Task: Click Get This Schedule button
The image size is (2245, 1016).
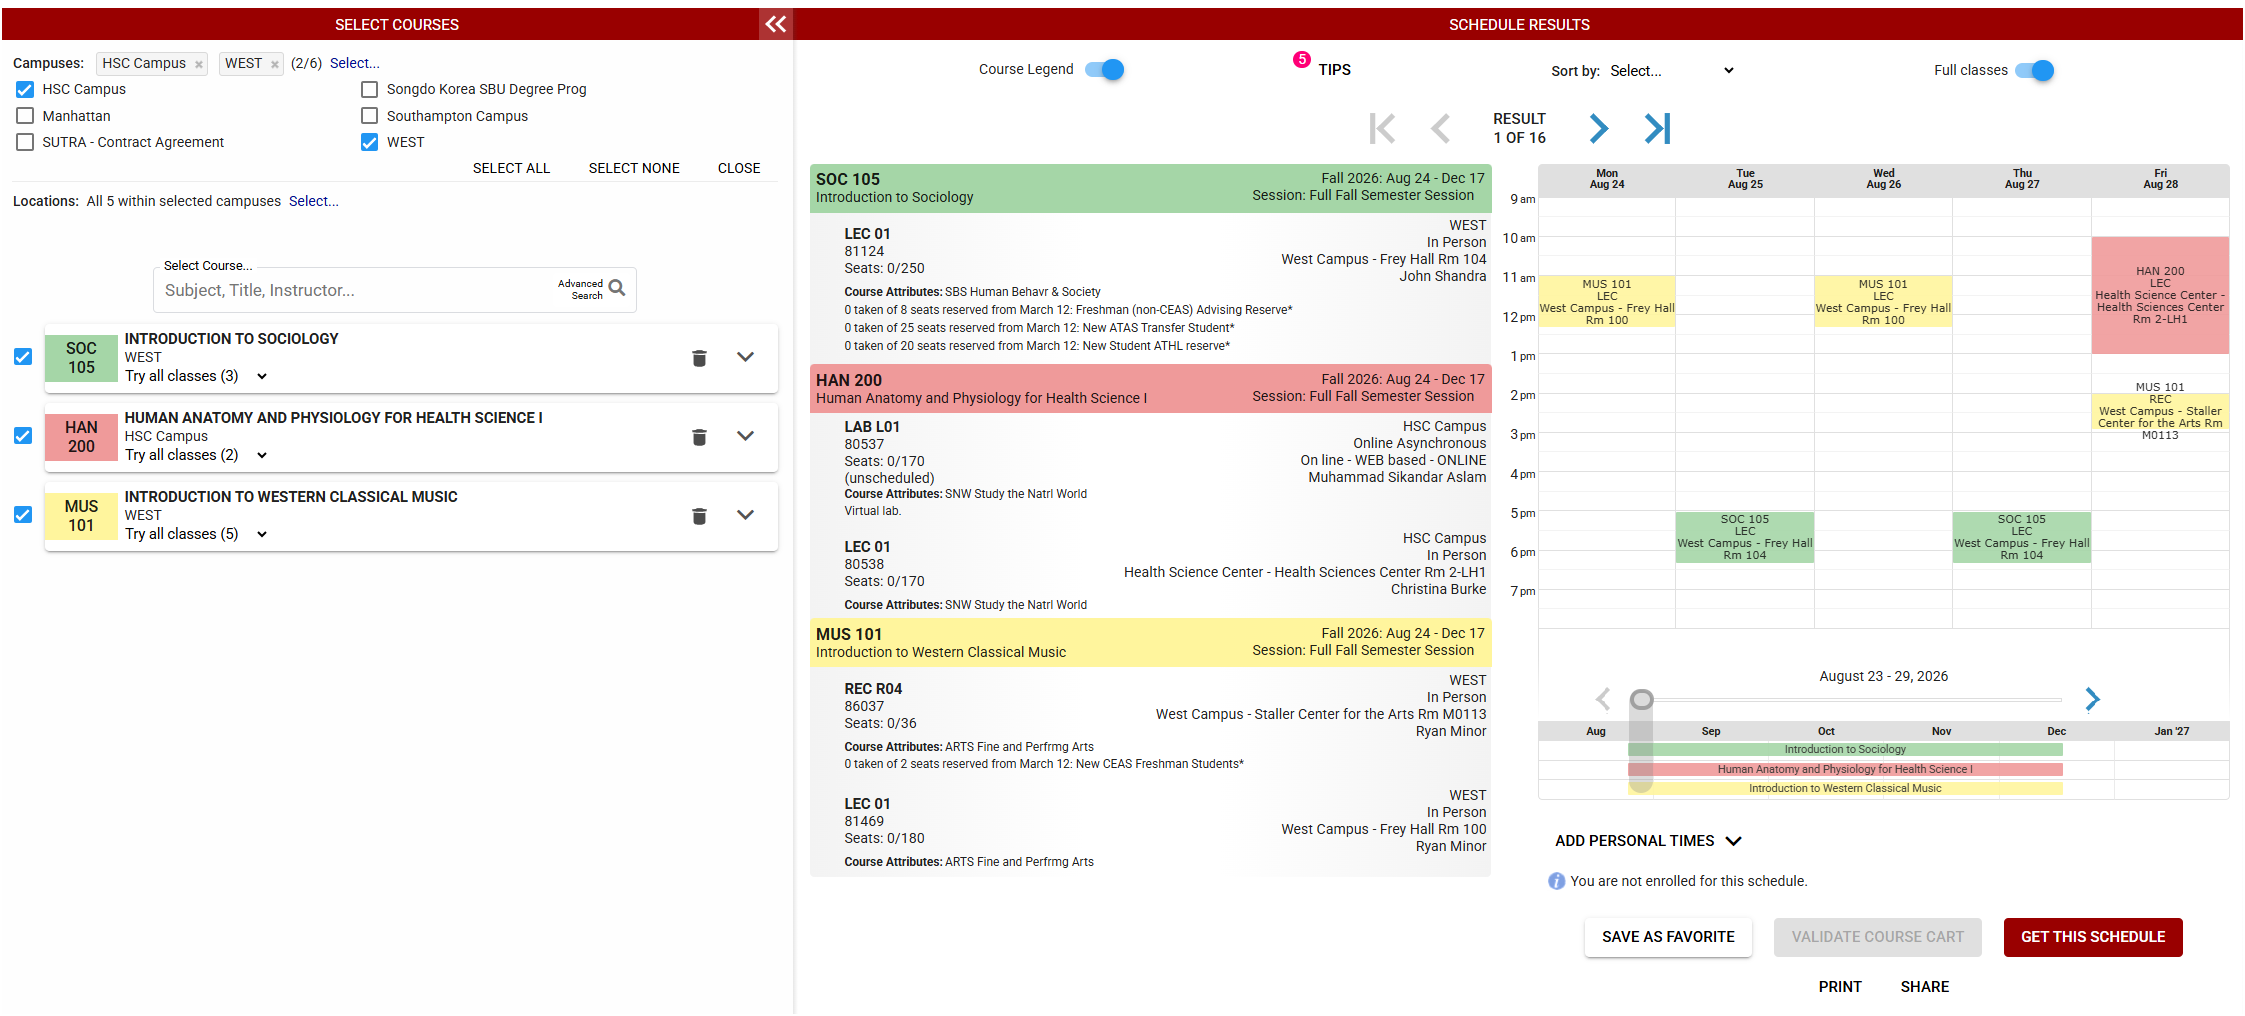Action: (2092, 937)
